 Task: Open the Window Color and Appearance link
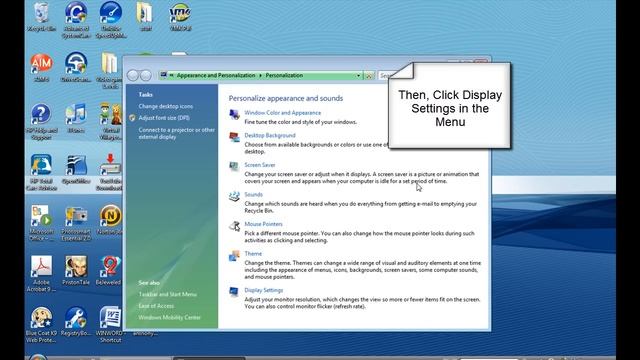(282, 113)
